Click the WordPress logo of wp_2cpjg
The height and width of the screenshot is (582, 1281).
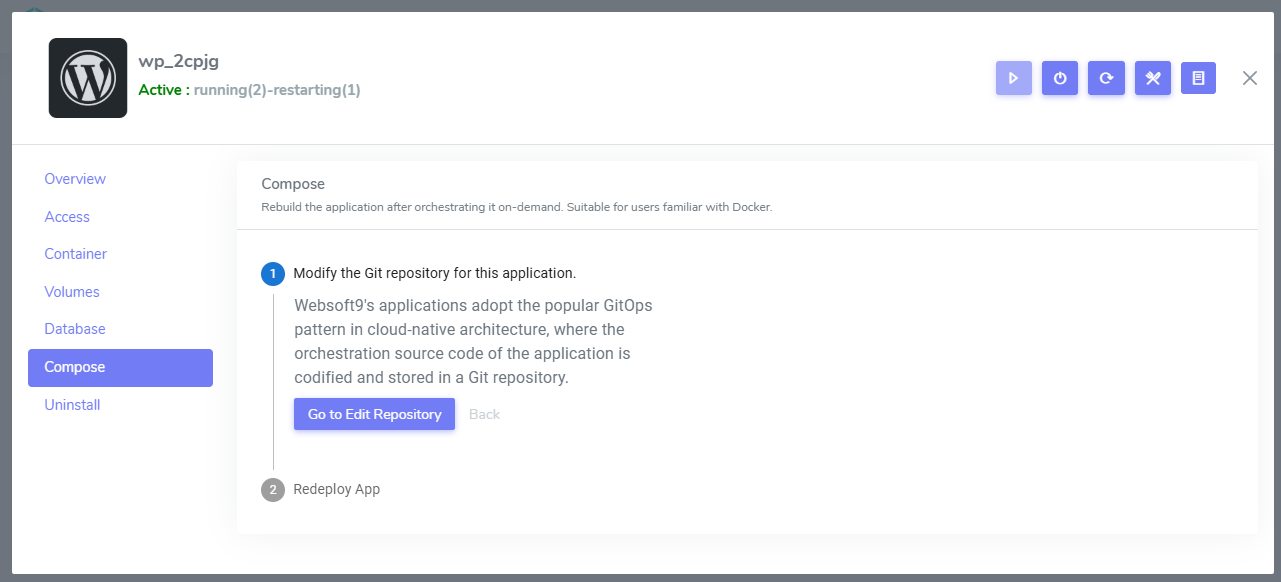(88, 78)
